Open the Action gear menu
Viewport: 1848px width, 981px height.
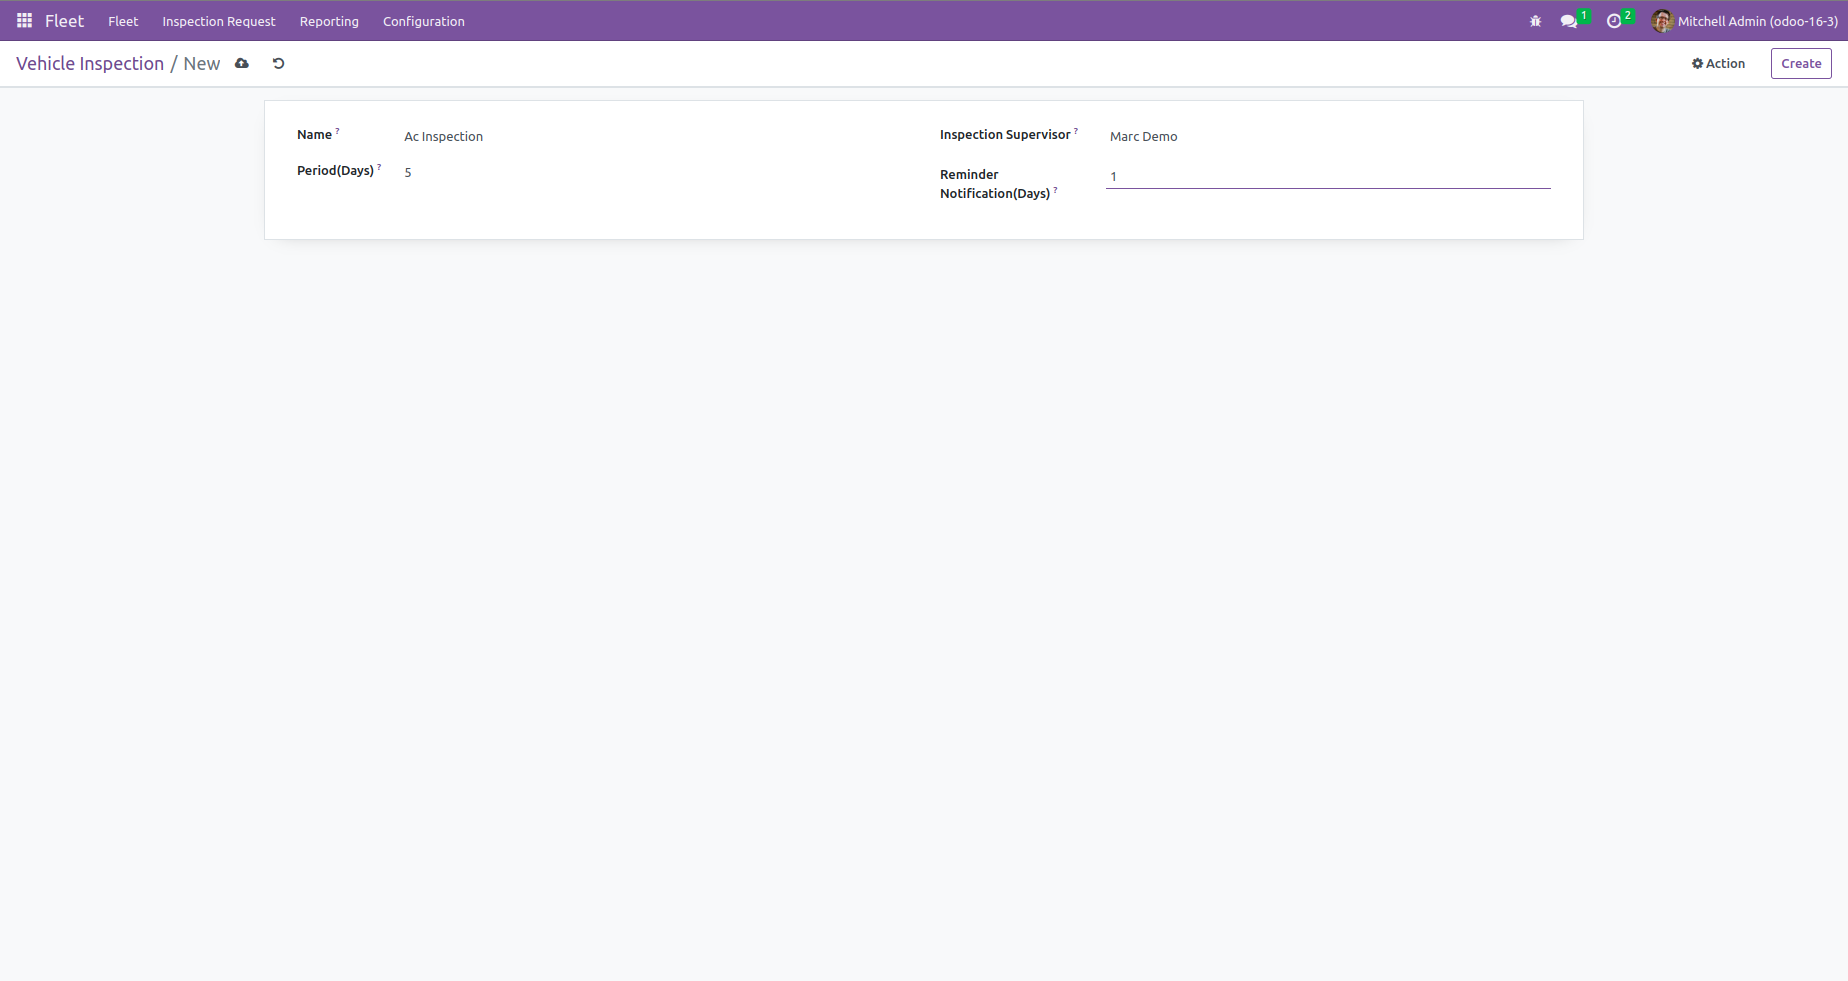pos(1718,64)
